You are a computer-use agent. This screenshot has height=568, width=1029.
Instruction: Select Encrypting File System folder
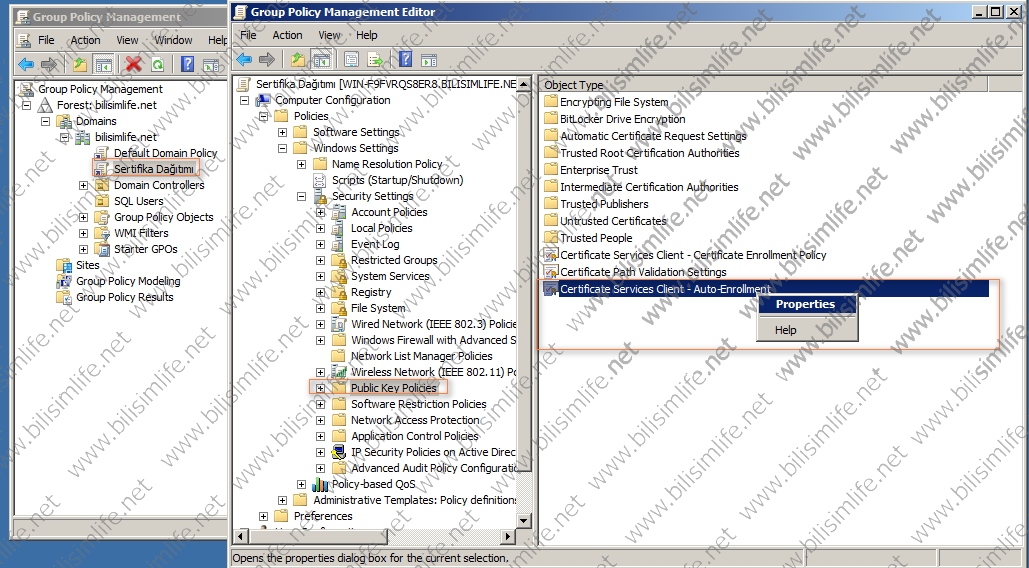tap(606, 102)
